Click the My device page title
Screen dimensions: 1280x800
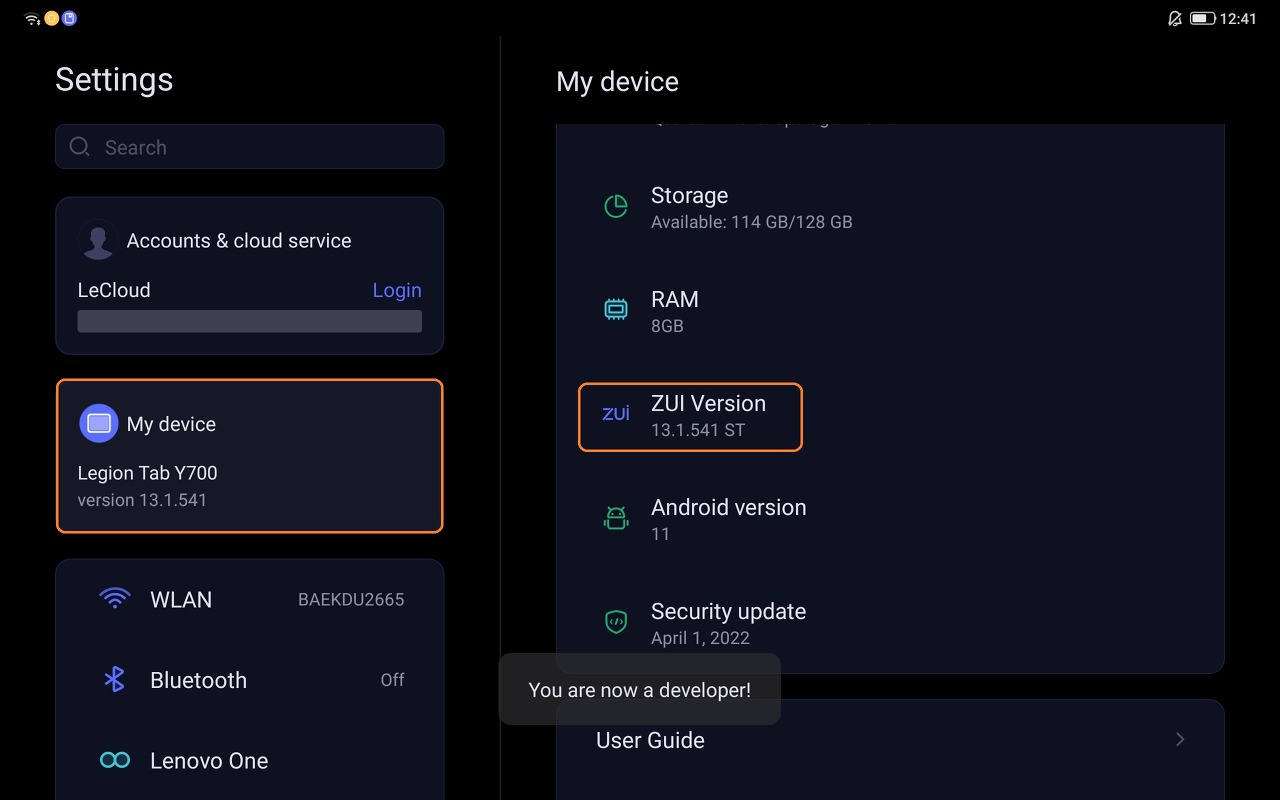point(617,82)
